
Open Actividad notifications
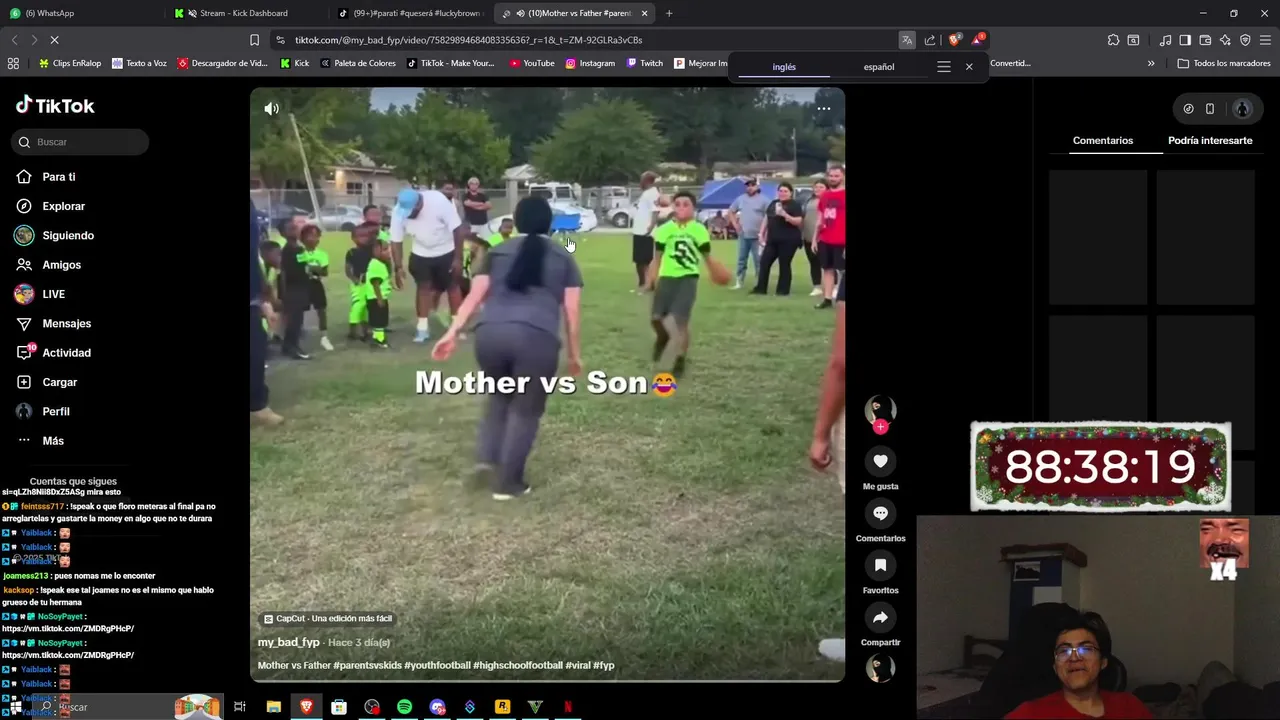point(66,353)
